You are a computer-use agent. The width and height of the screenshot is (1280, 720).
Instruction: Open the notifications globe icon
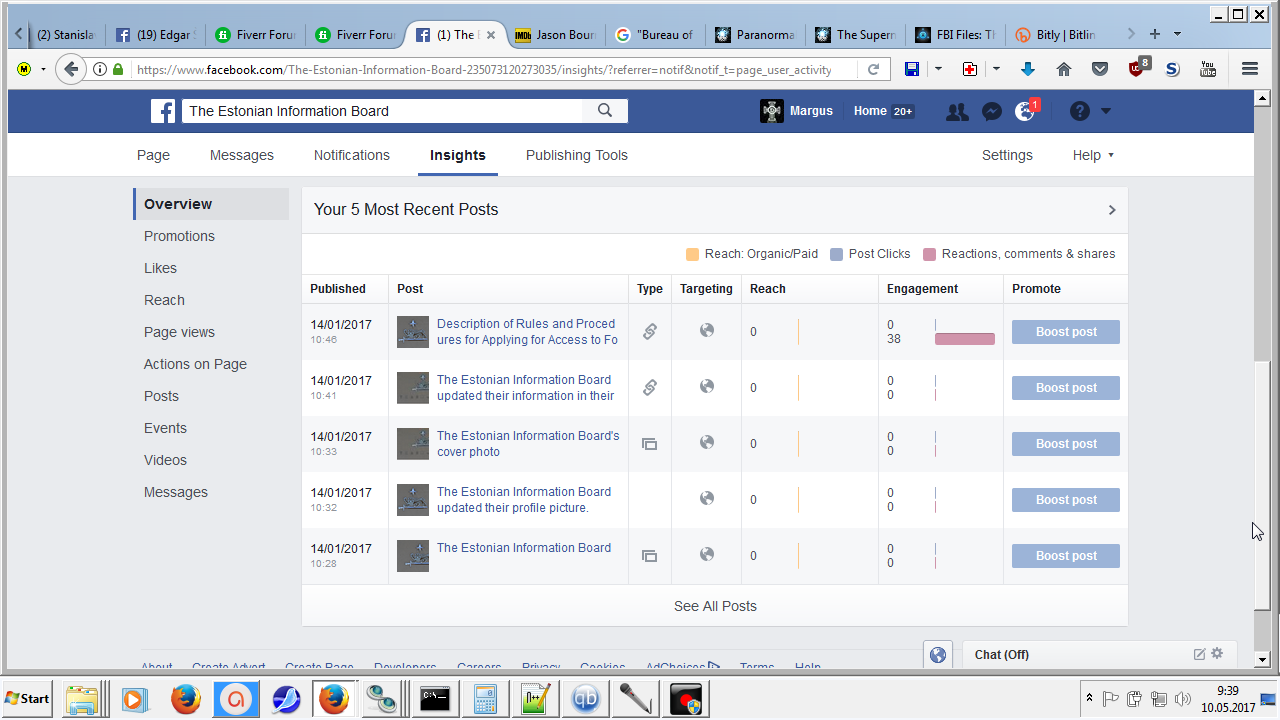pos(1025,112)
